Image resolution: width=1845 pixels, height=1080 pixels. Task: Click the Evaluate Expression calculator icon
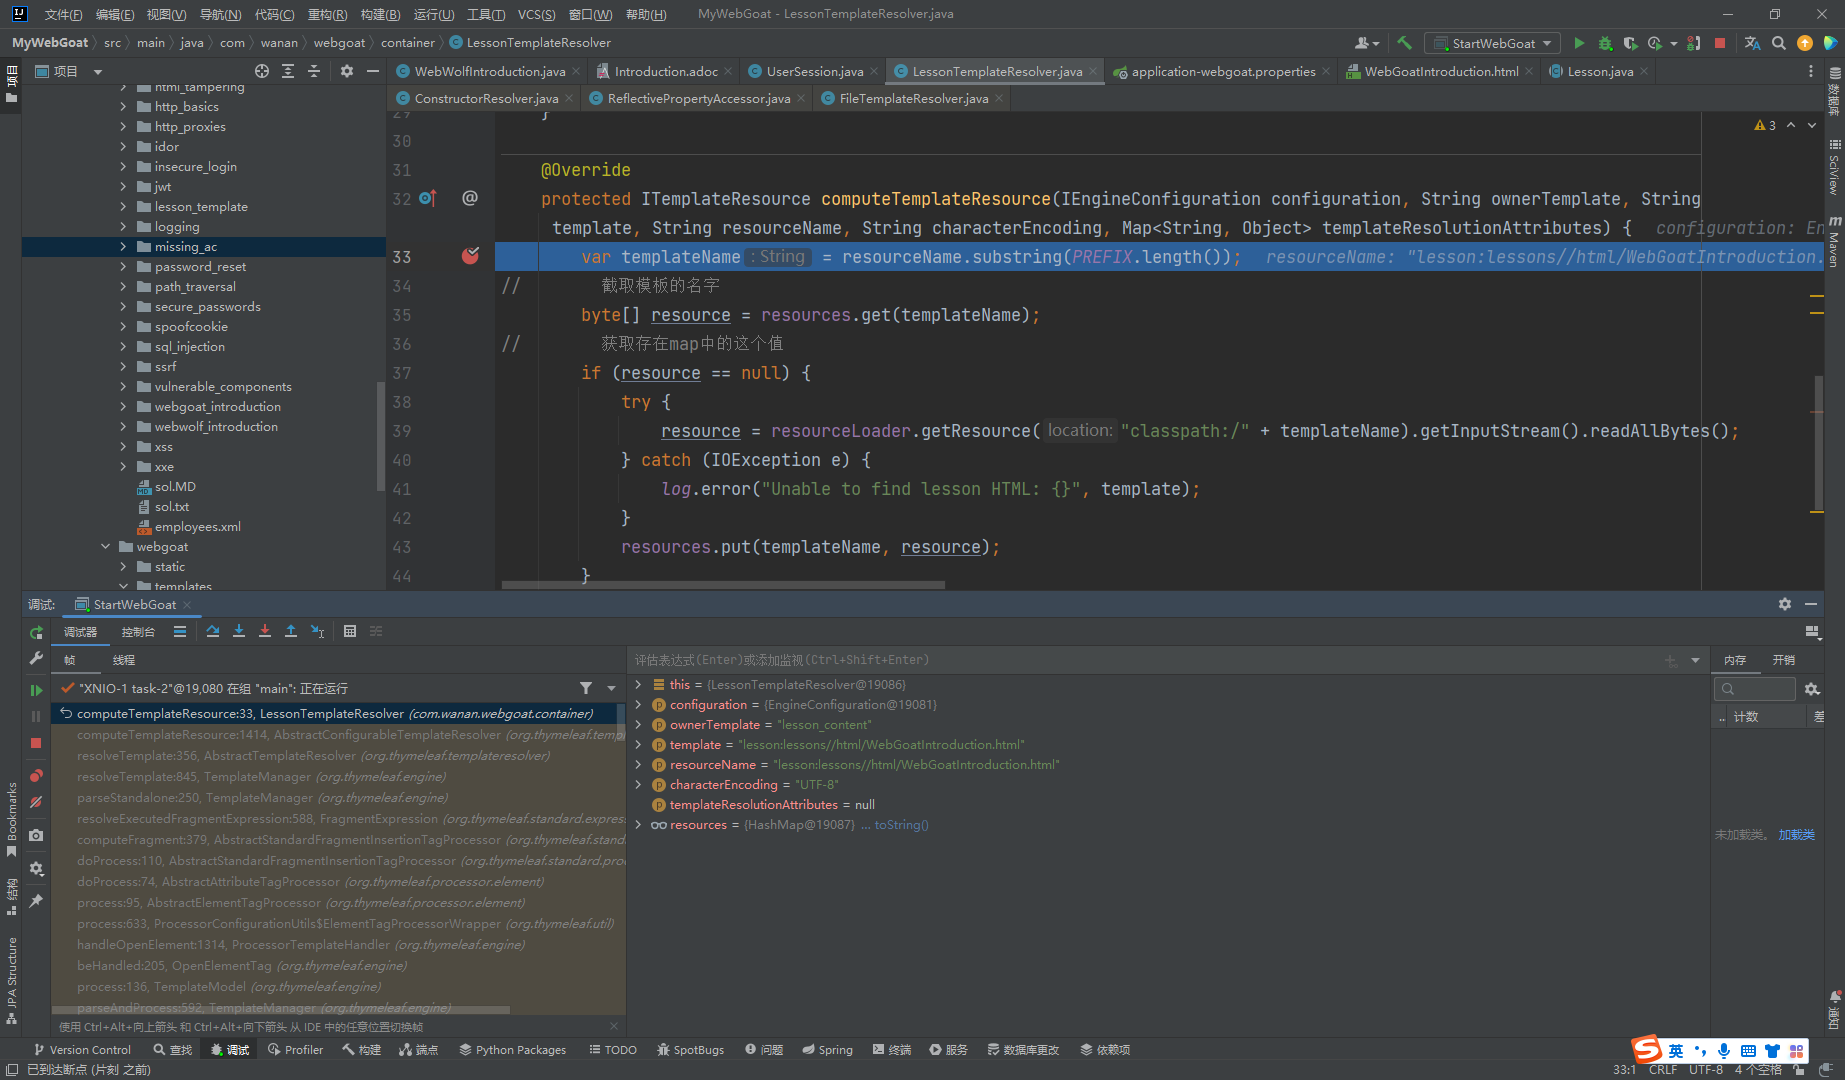tap(350, 631)
